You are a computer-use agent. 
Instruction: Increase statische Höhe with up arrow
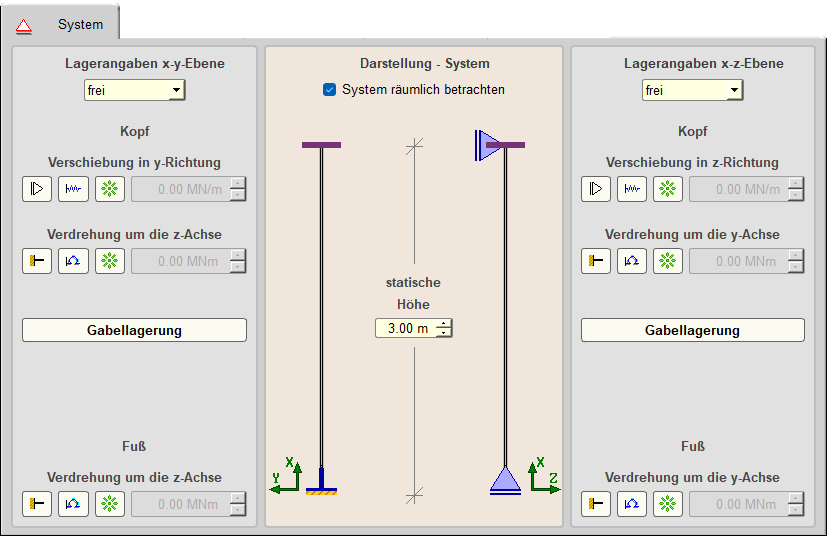coord(445,324)
